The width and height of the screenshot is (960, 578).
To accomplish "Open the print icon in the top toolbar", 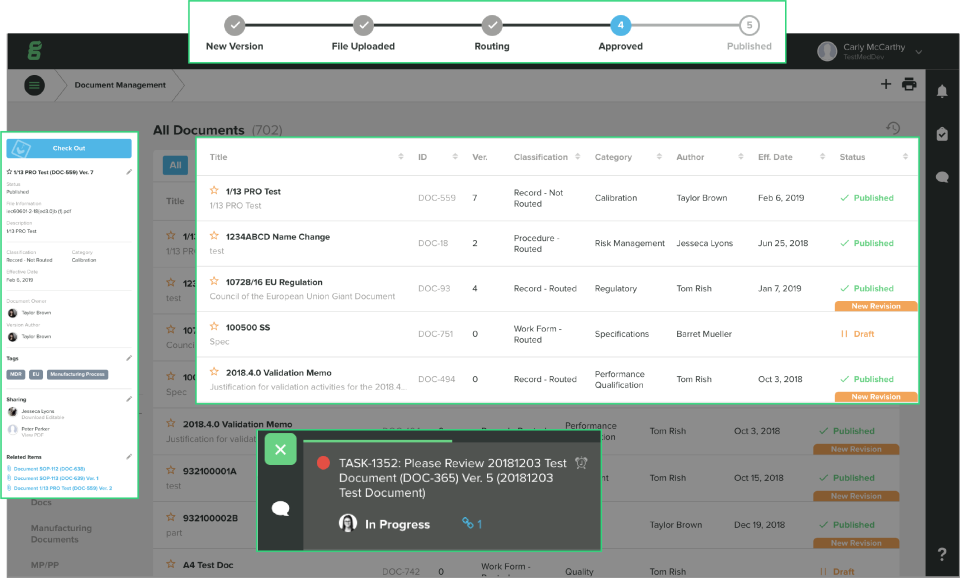I will pyautogui.click(x=909, y=85).
